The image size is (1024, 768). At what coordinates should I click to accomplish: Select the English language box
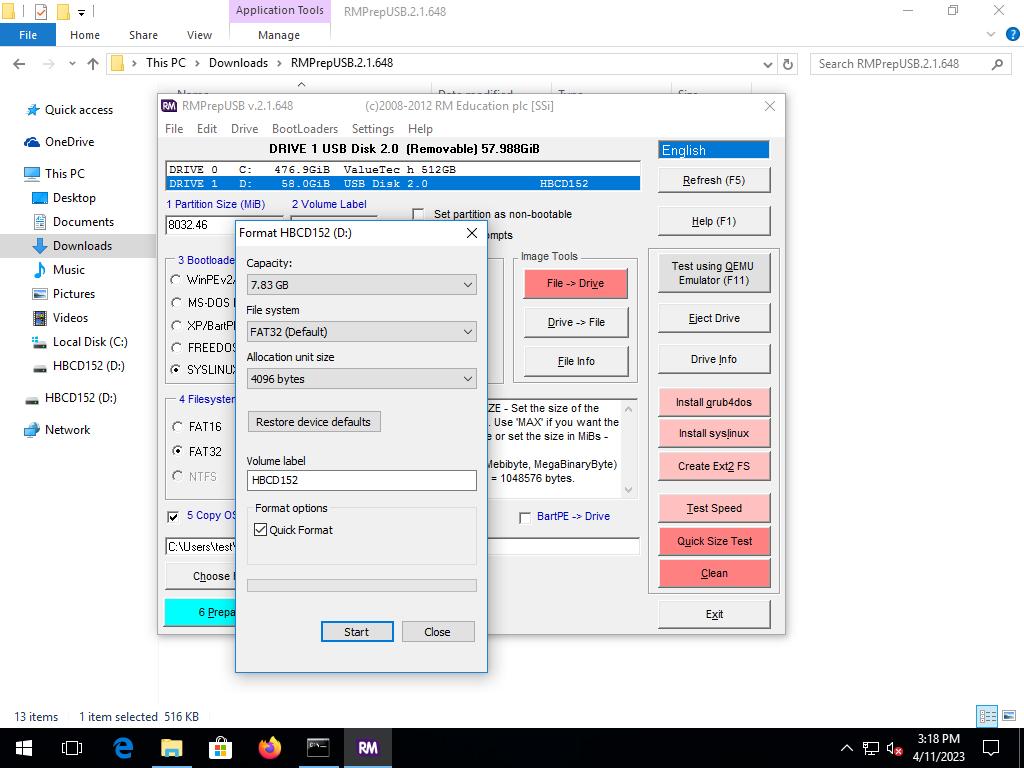click(x=713, y=150)
